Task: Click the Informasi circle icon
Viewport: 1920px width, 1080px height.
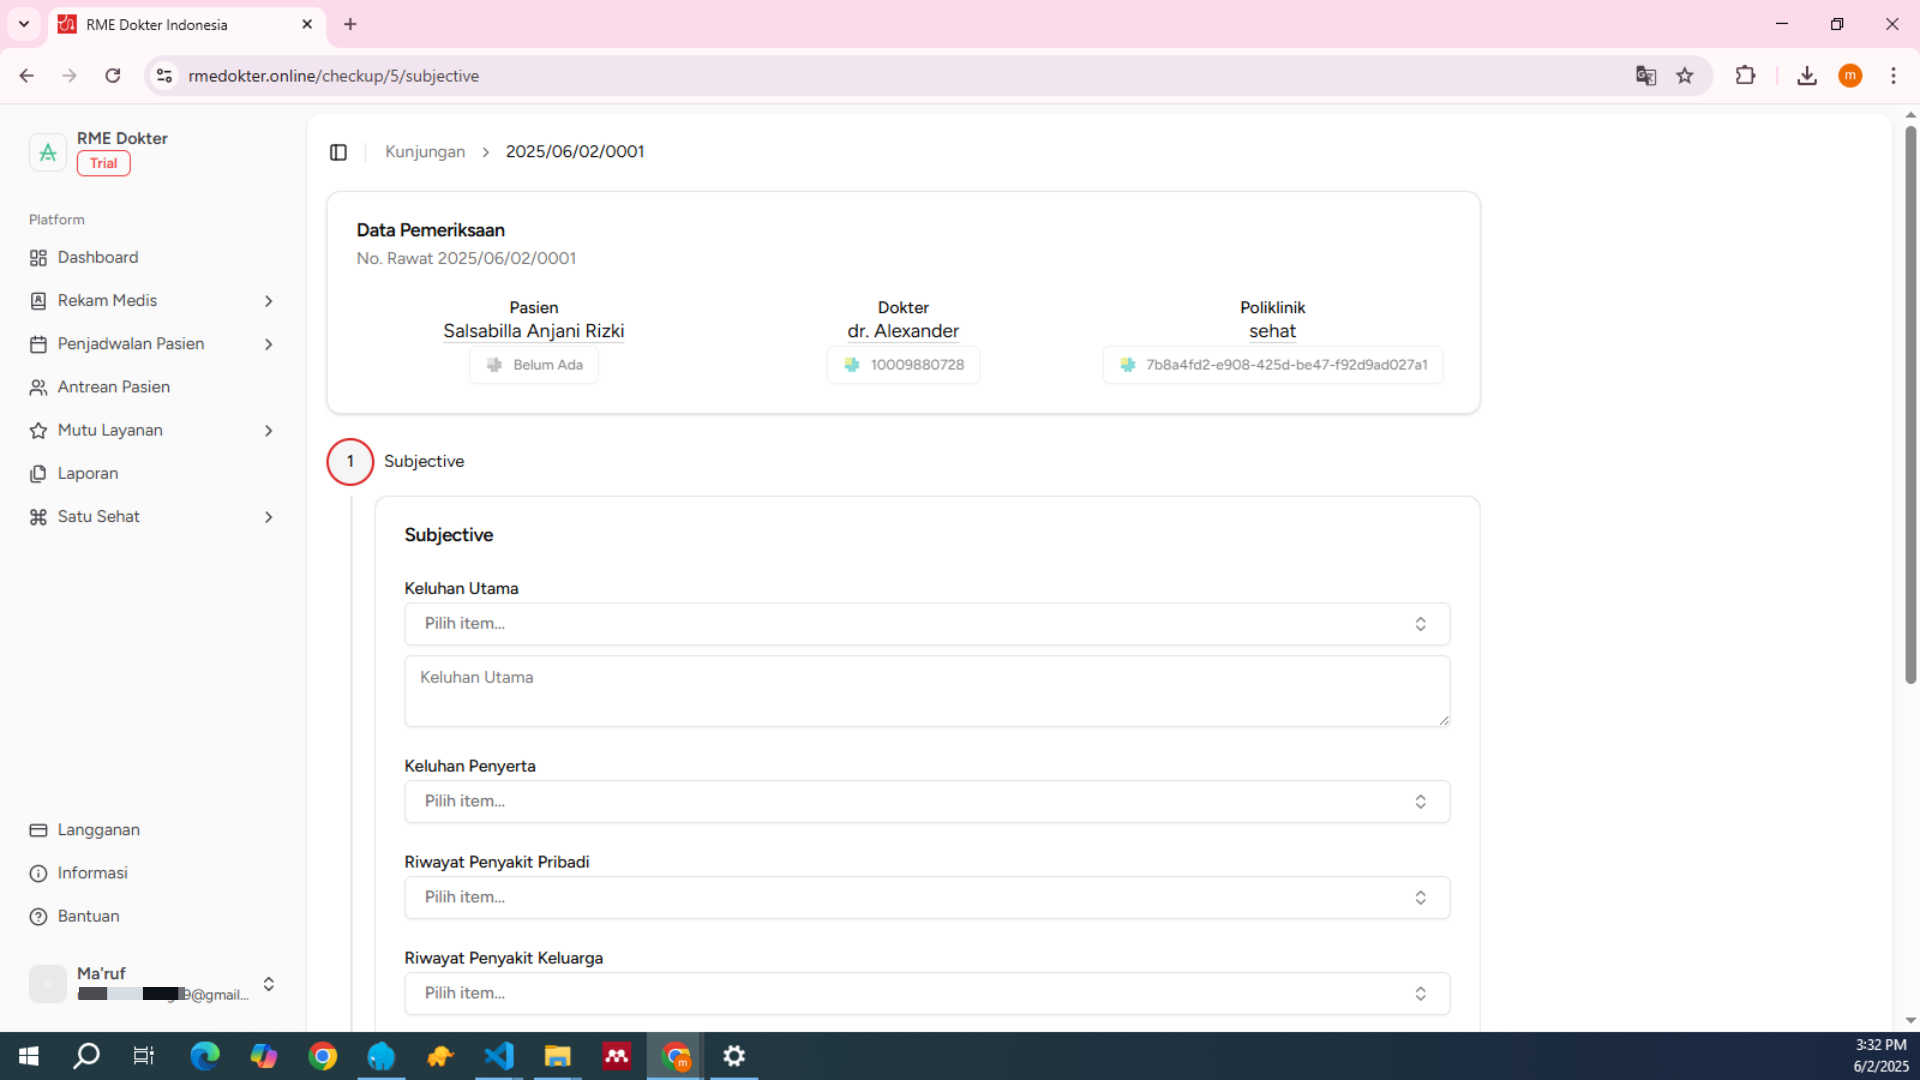Action: click(x=38, y=873)
